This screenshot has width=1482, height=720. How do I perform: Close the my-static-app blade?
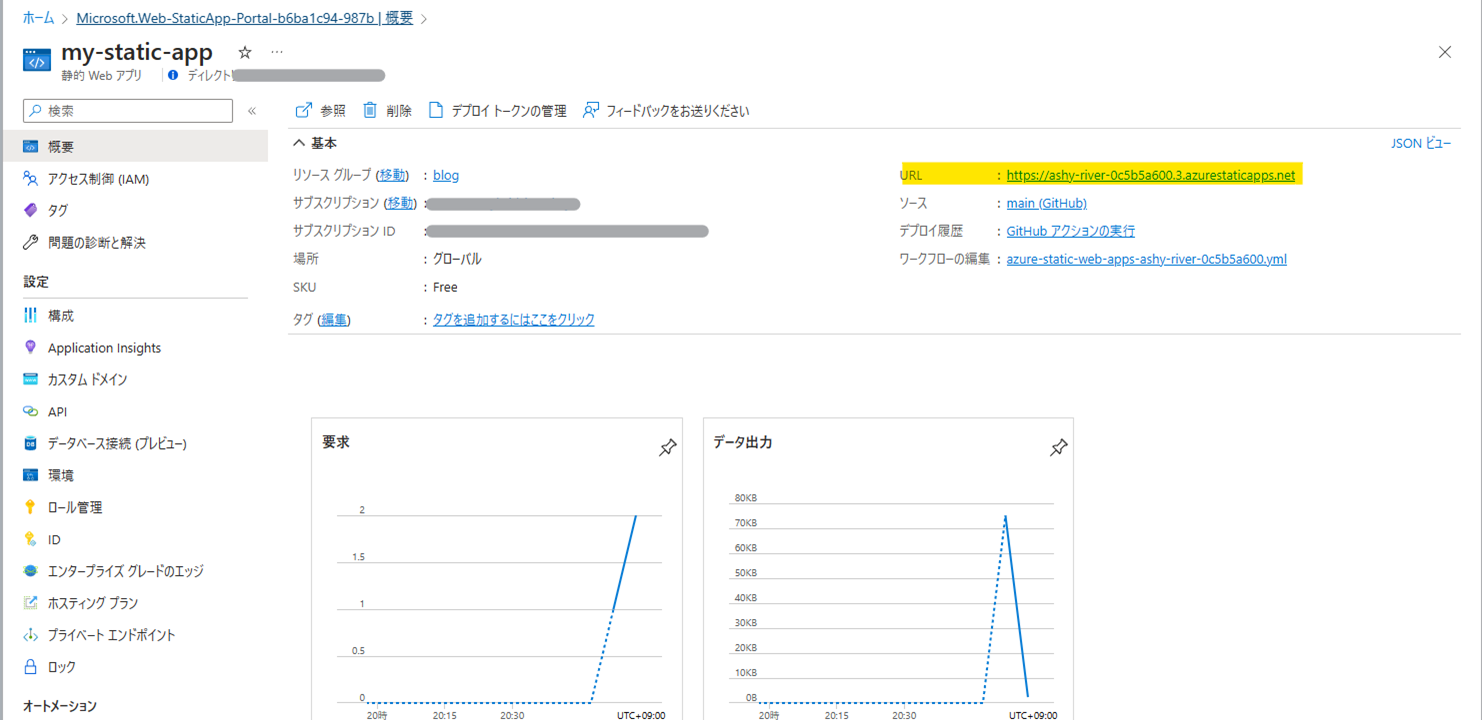(x=1444, y=52)
